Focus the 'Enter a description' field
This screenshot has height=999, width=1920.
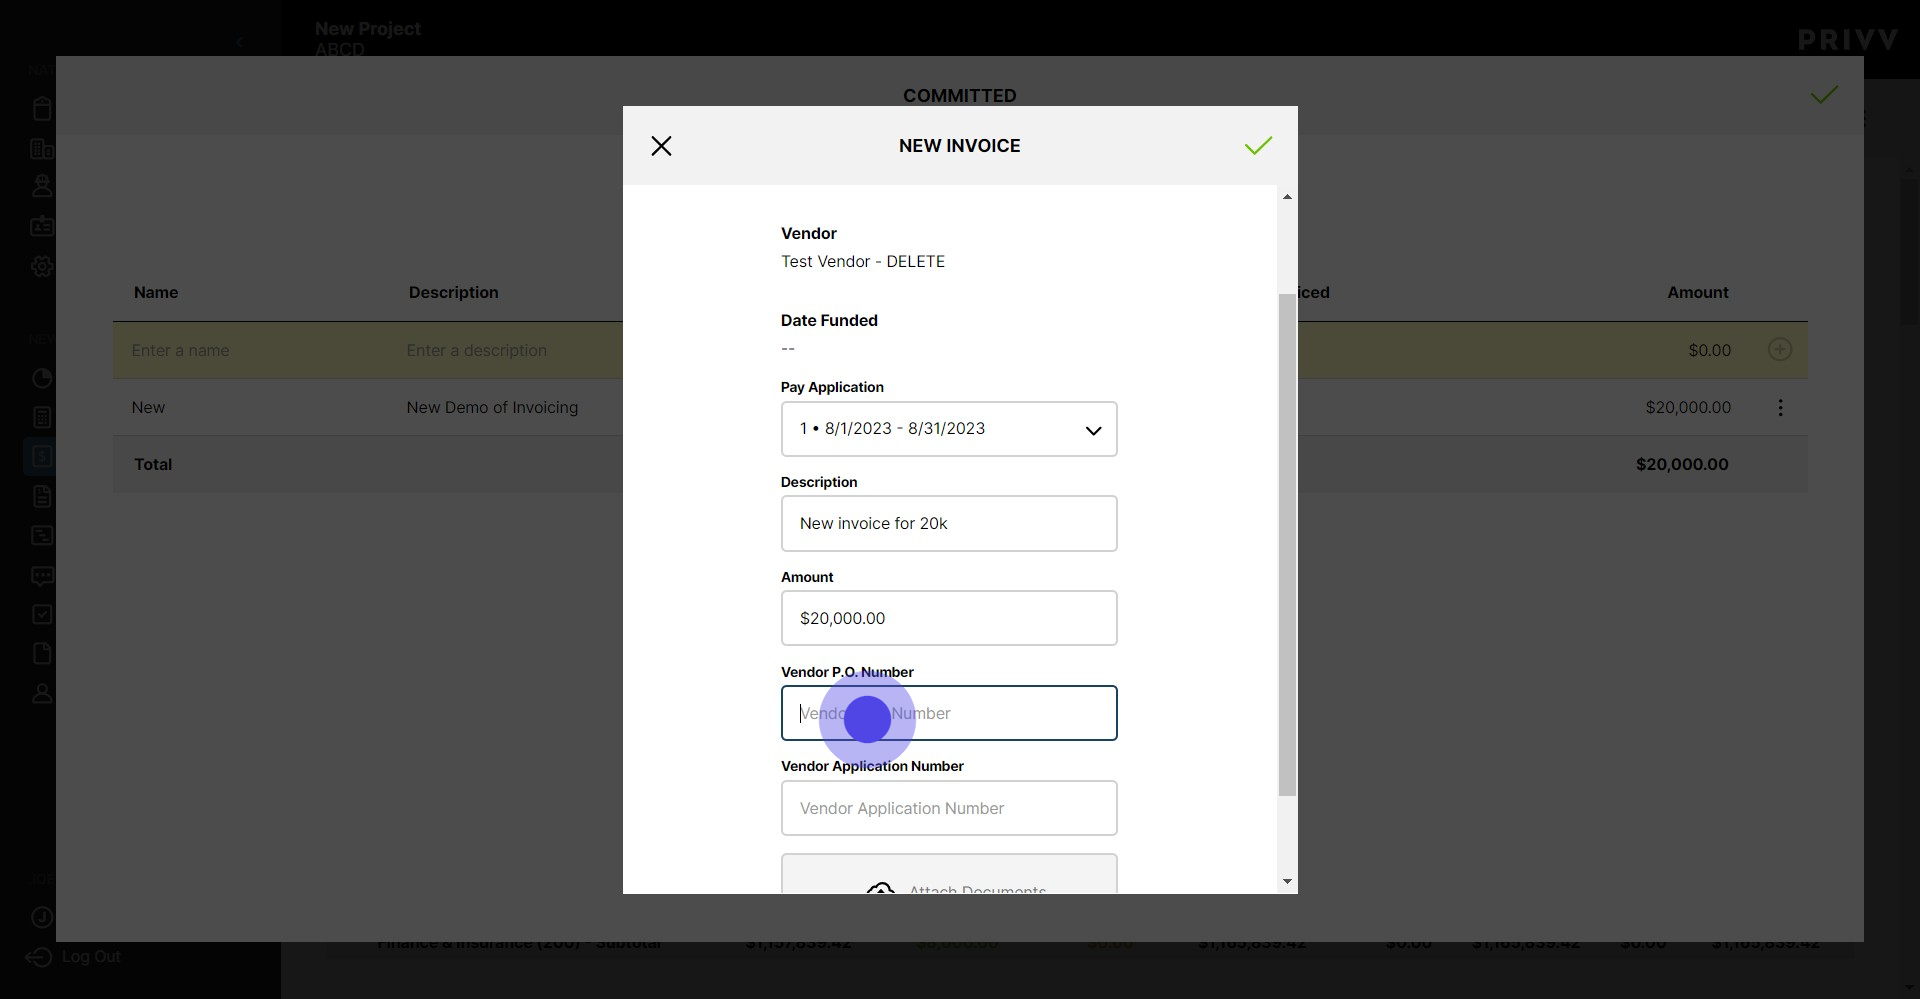[x=476, y=351]
